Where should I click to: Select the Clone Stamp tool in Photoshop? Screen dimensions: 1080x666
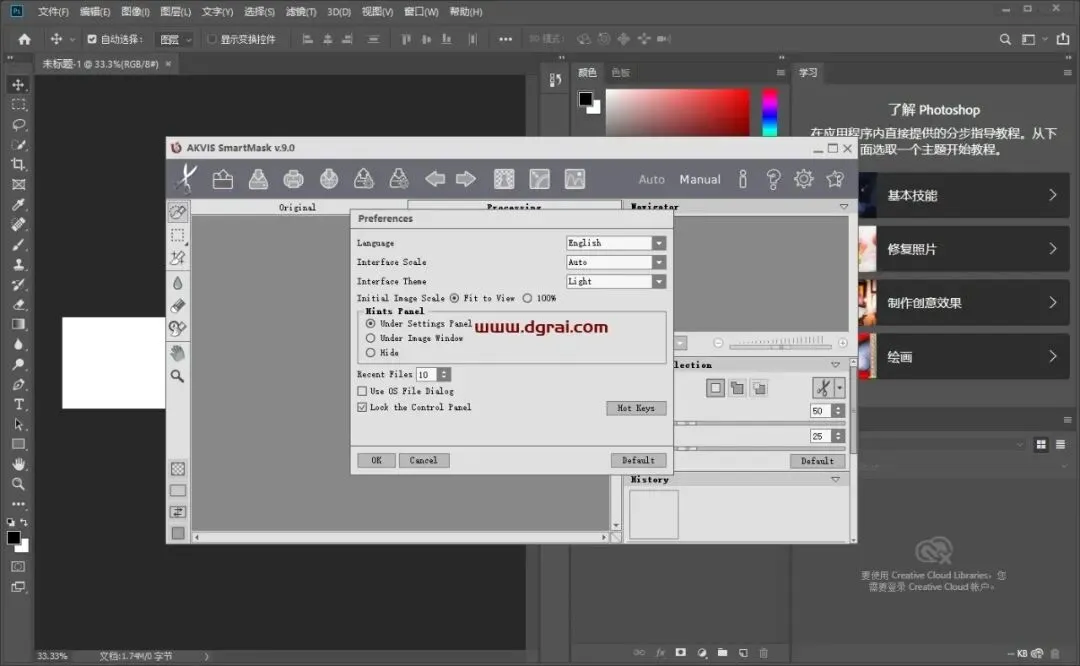19,264
